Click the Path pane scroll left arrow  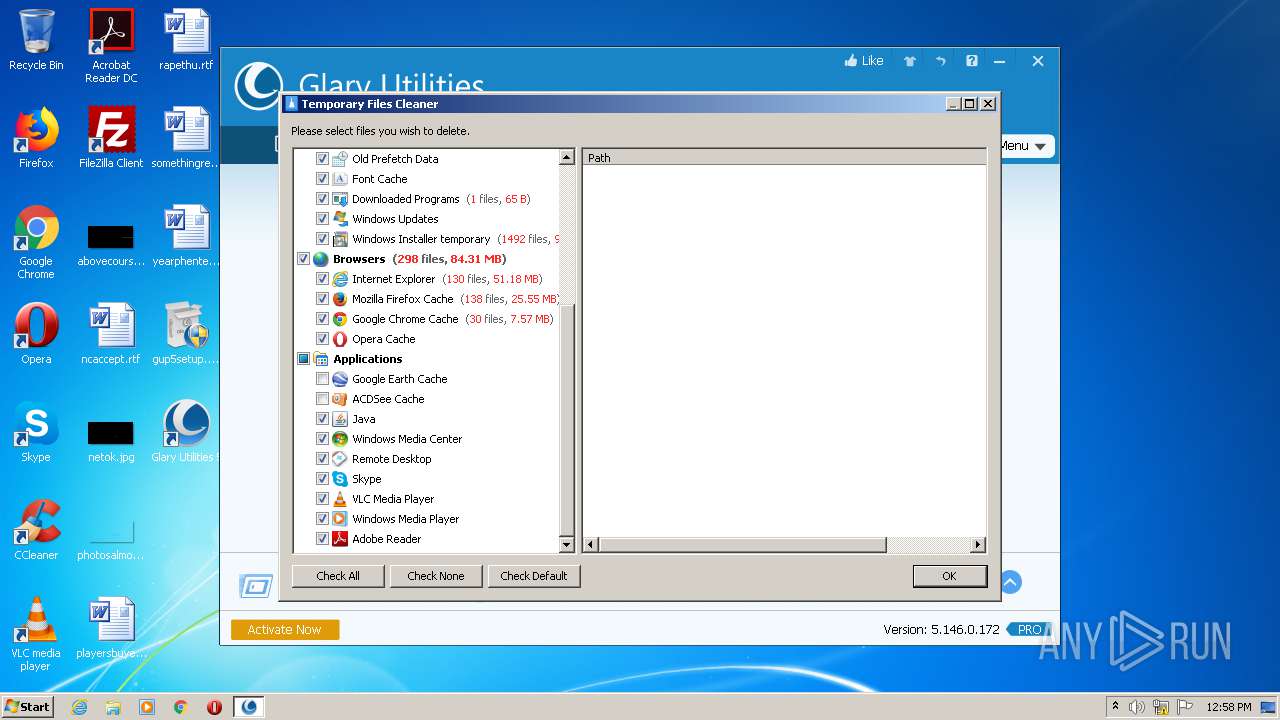(591, 545)
